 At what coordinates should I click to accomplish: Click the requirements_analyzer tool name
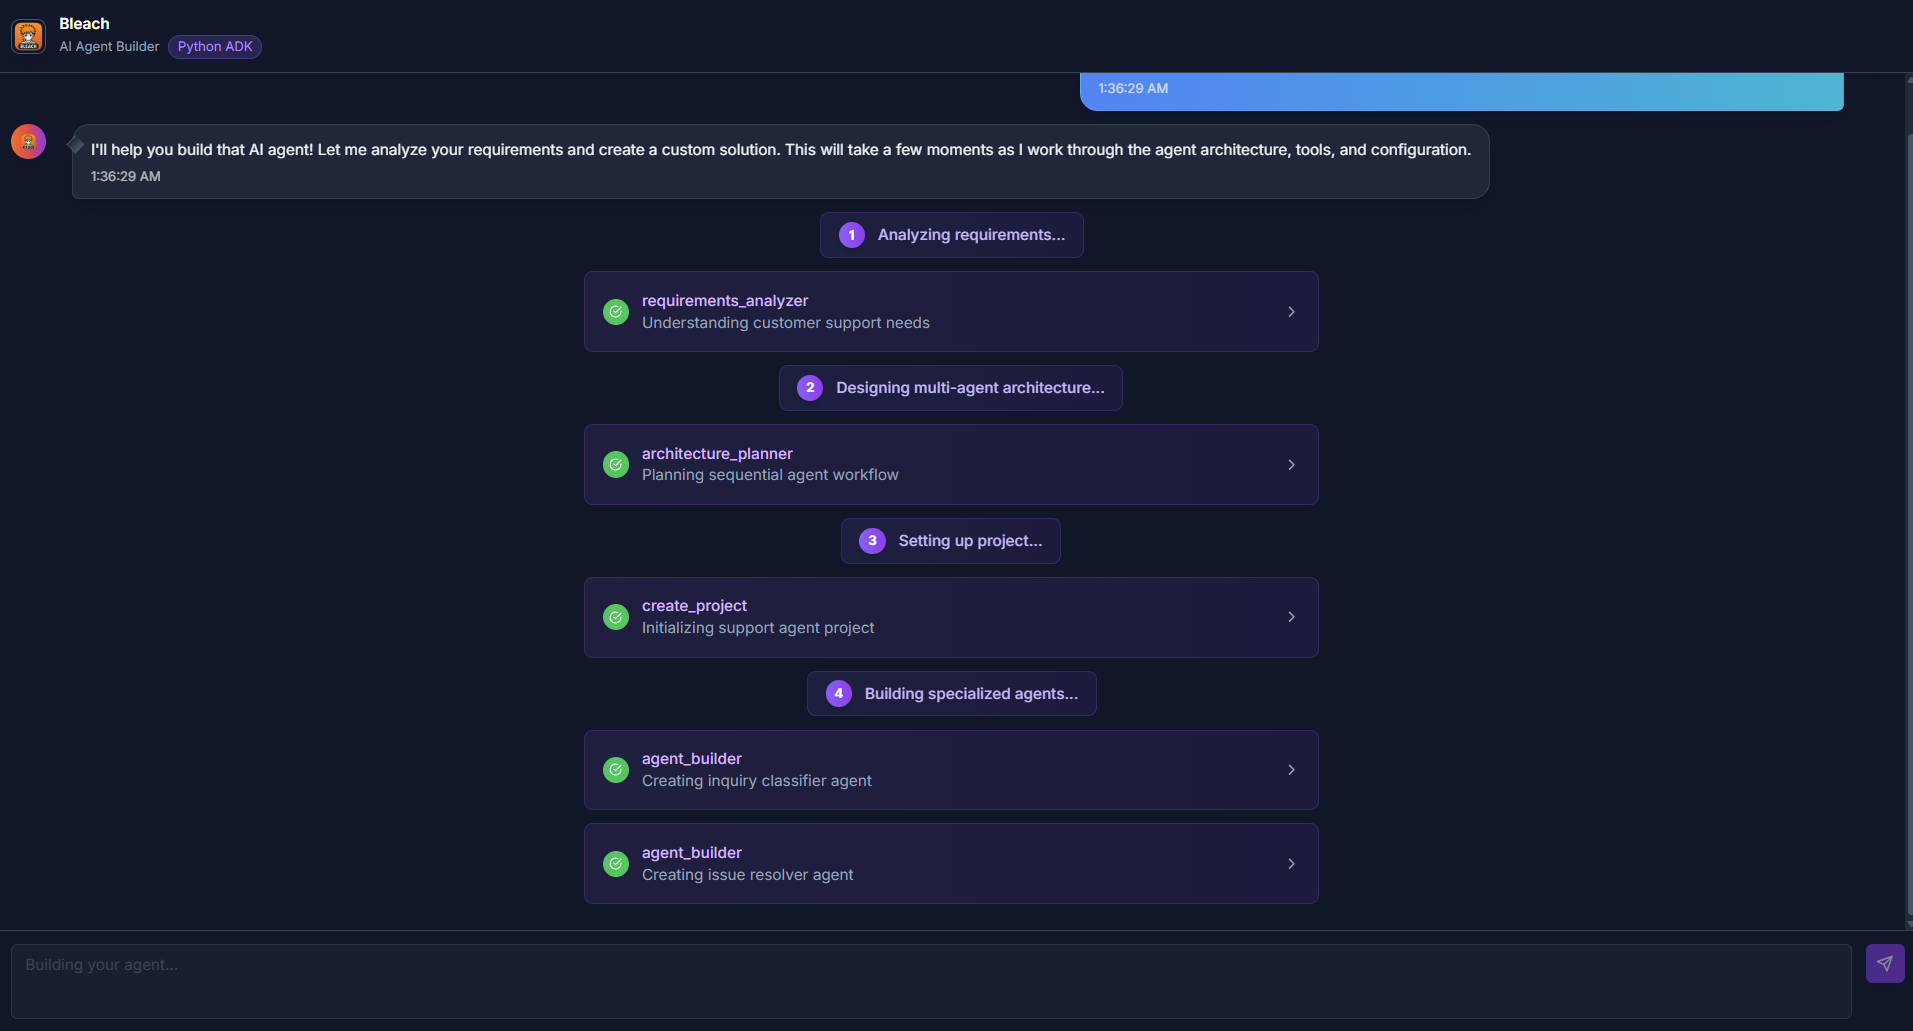(725, 301)
